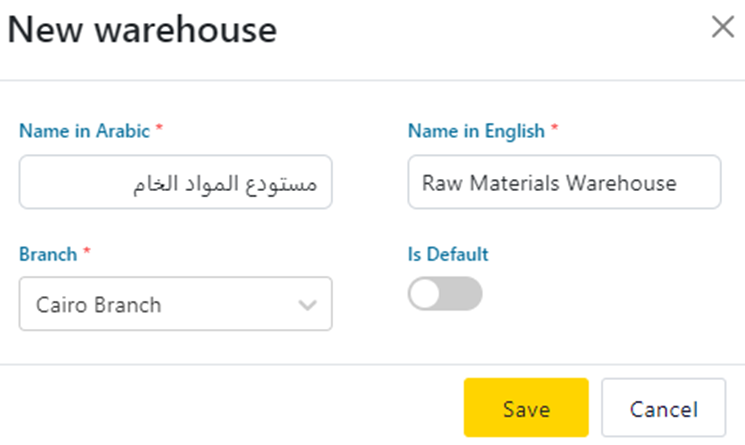Cancel the new warehouse creation
Image resolution: width=745 pixels, height=445 pixels.
point(663,408)
